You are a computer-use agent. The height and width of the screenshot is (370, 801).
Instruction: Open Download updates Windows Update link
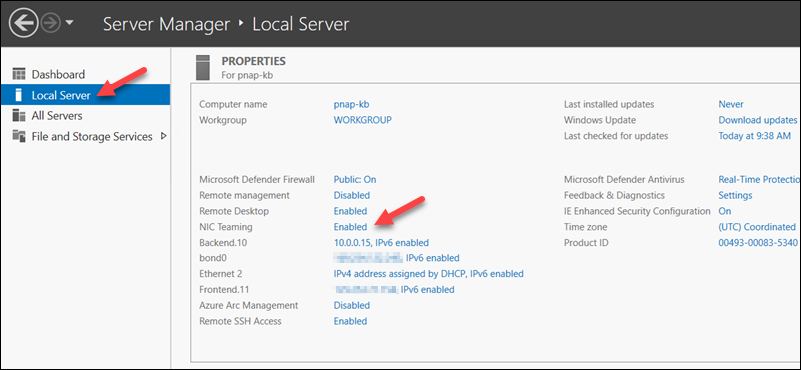(758, 120)
